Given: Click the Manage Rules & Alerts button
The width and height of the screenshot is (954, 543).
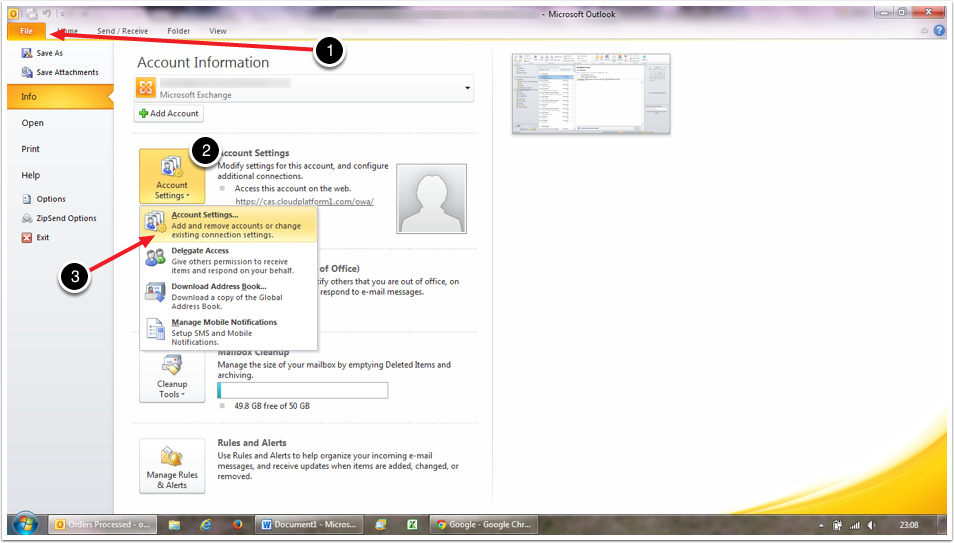Looking at the screenshot, I should coord(172,466).
